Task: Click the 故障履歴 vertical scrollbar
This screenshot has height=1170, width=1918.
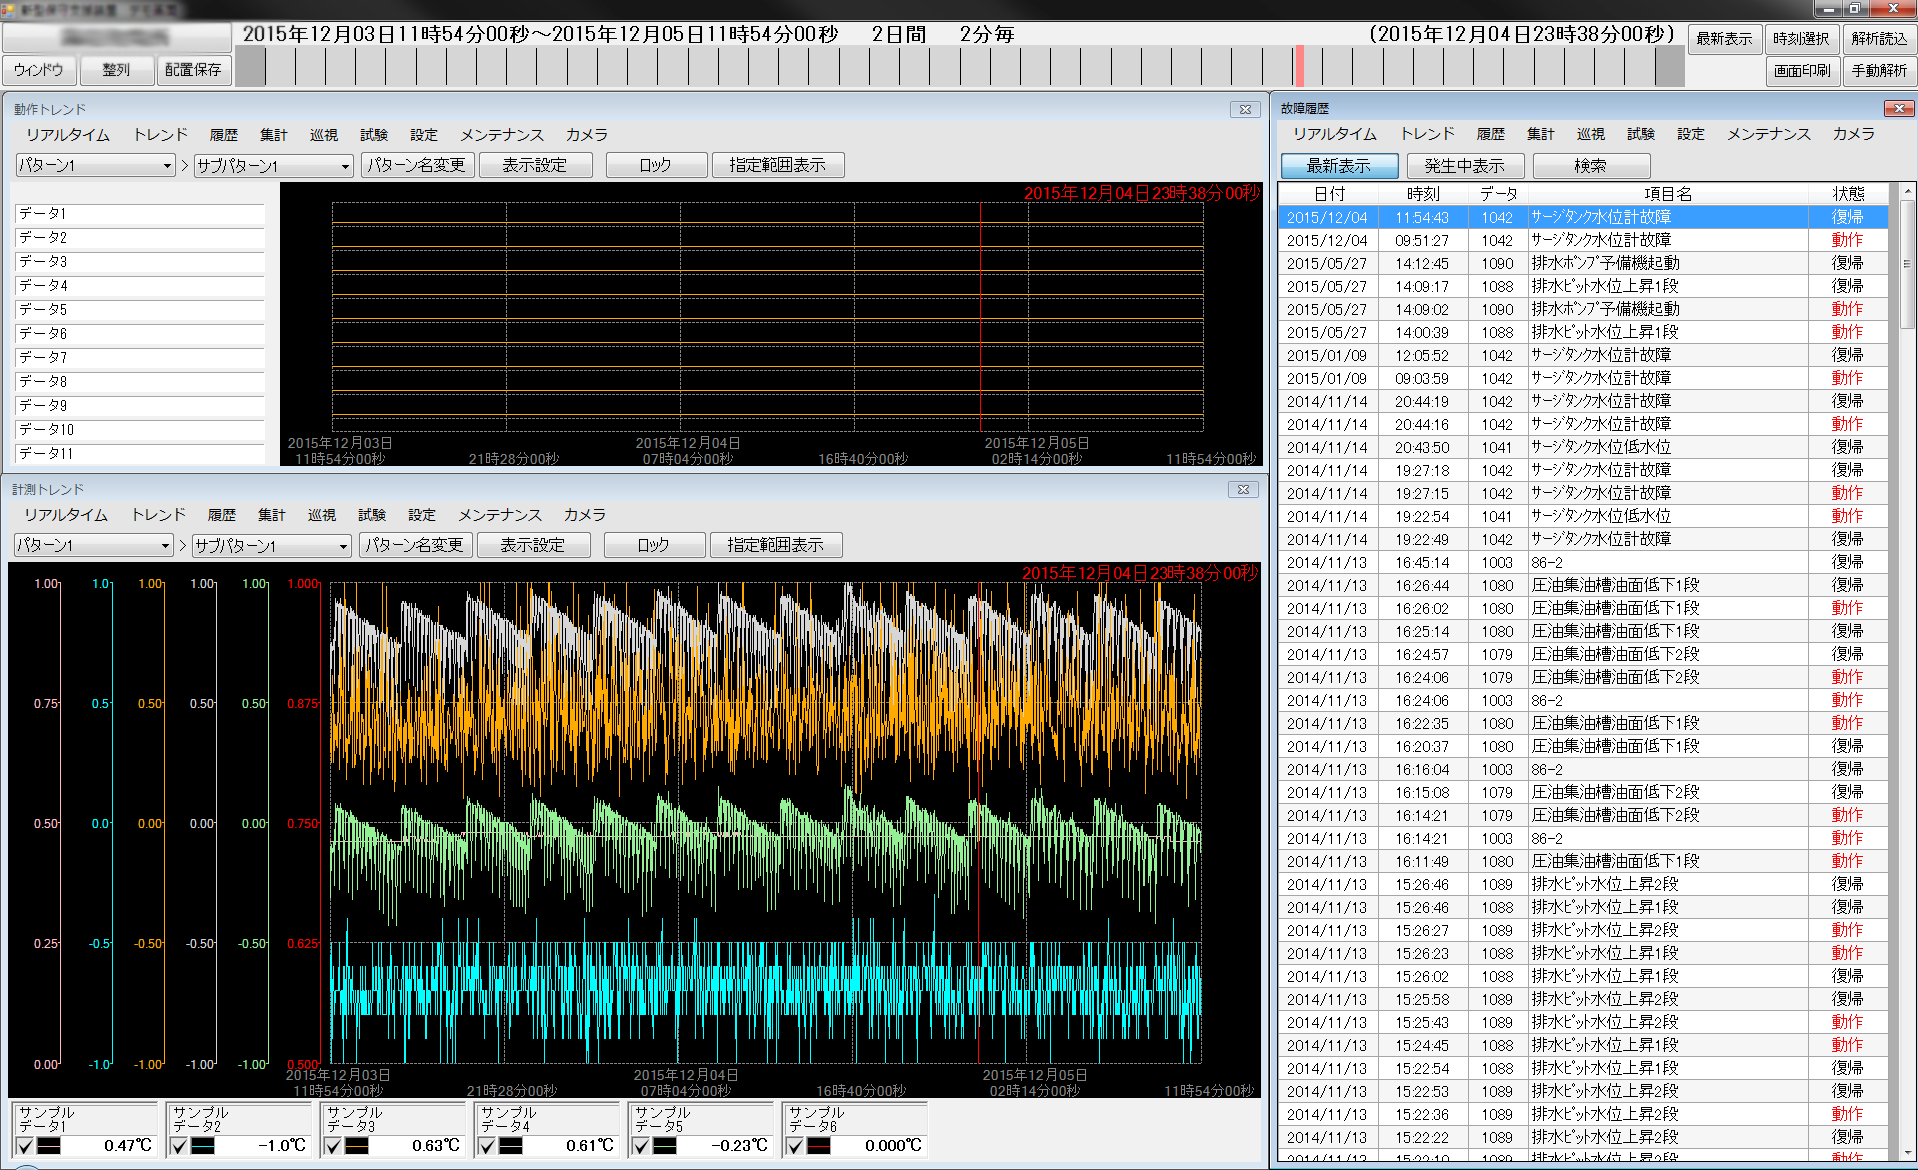Action: (1907, 266)
